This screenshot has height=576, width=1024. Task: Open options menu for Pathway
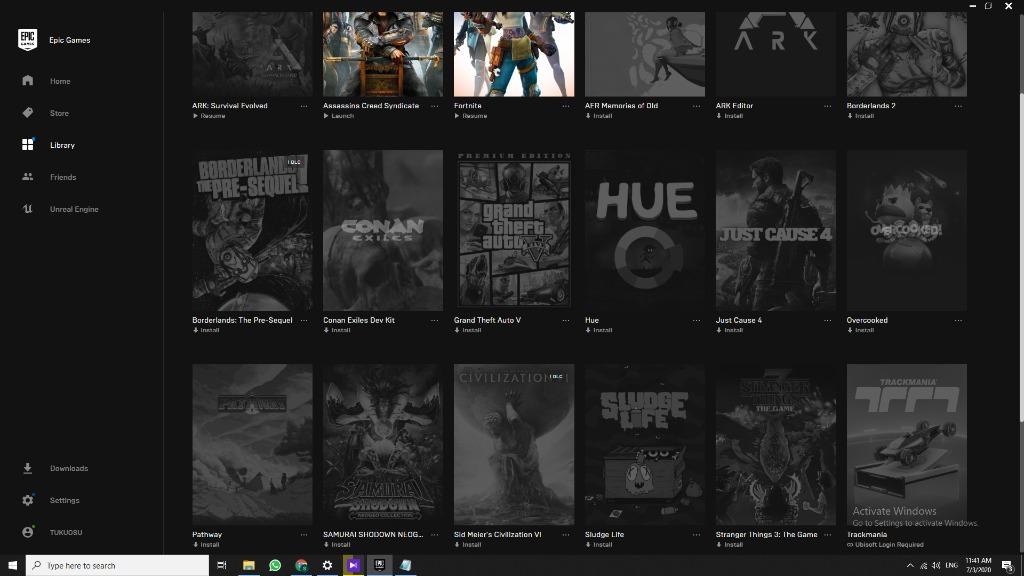pos(304,535)
